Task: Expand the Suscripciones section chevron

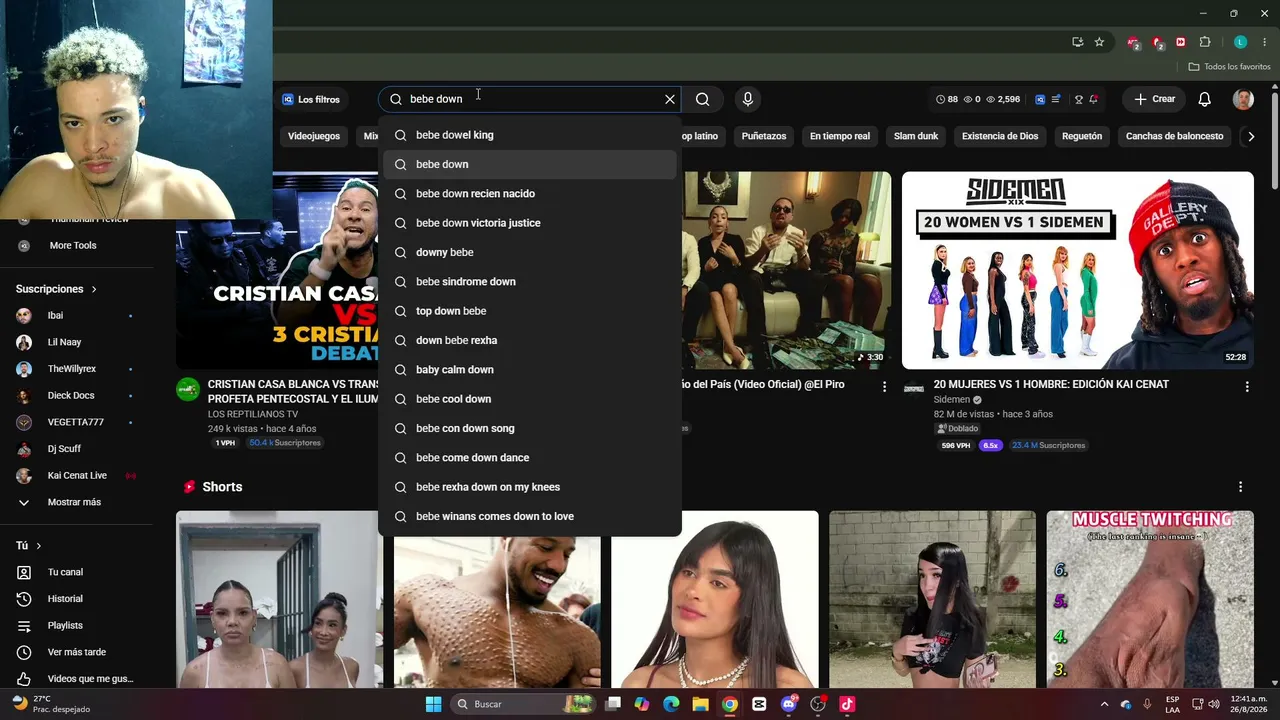Action: (x=94, y=289)
